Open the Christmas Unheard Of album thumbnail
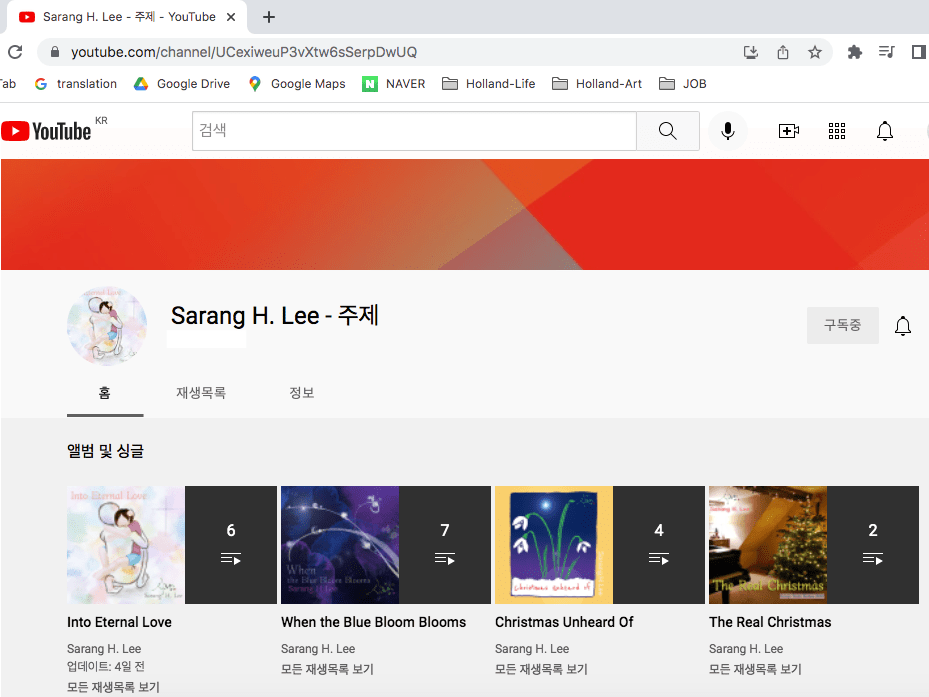929x697 pixels. click(x=553, y=545)
